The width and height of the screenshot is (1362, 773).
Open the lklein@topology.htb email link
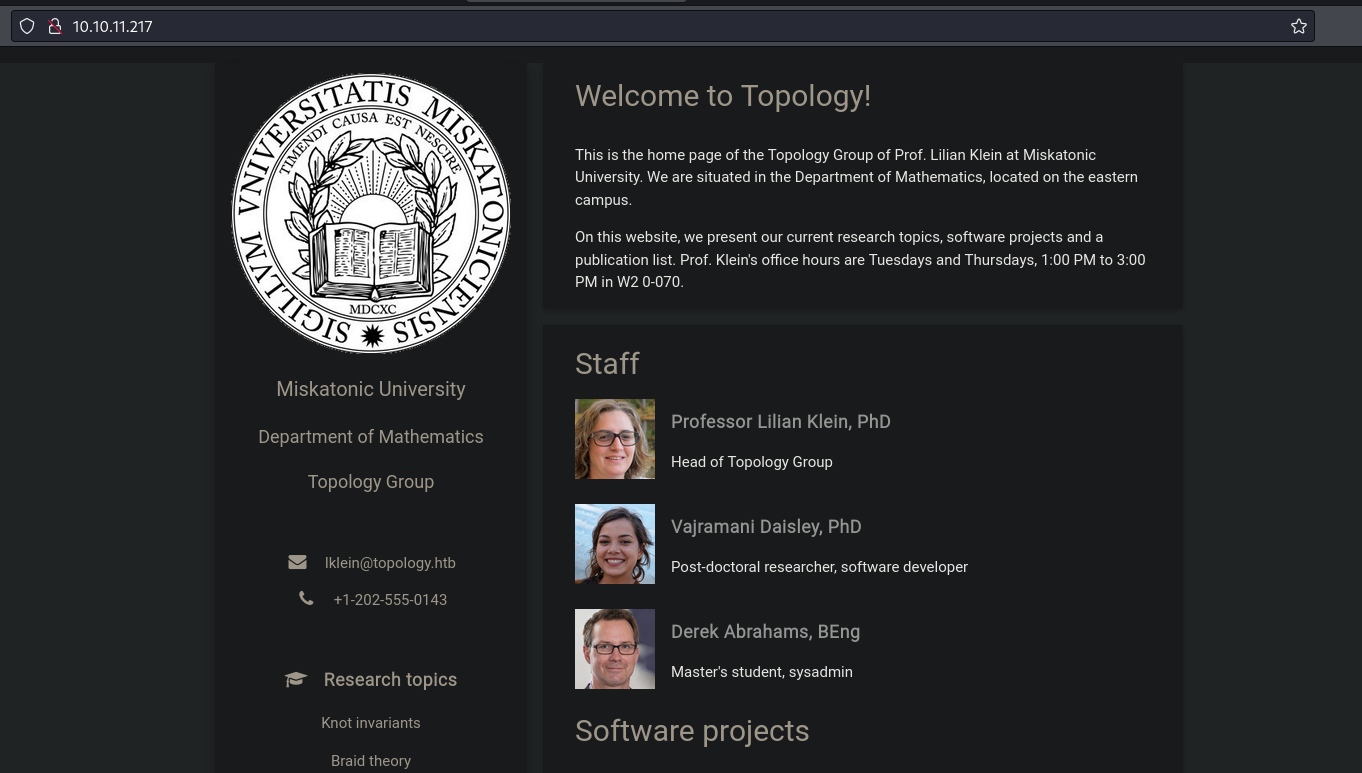pyautogui.click(x=390, y=563)
